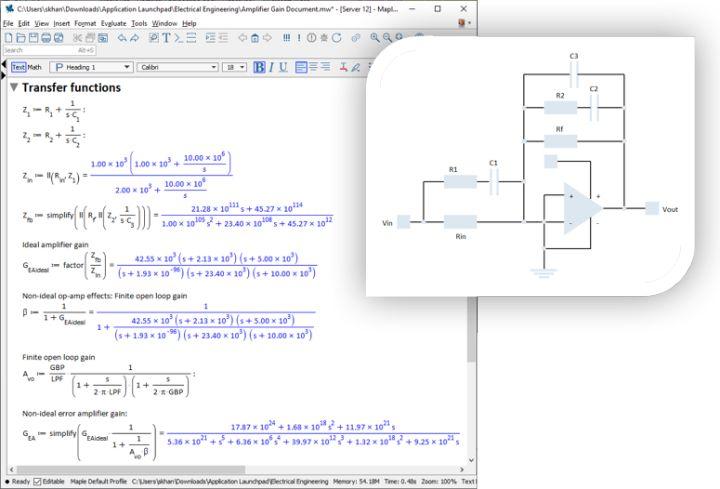Create a new document with the New icon
The height and width of the screenshot is (489, 720).
pos(9,38)
